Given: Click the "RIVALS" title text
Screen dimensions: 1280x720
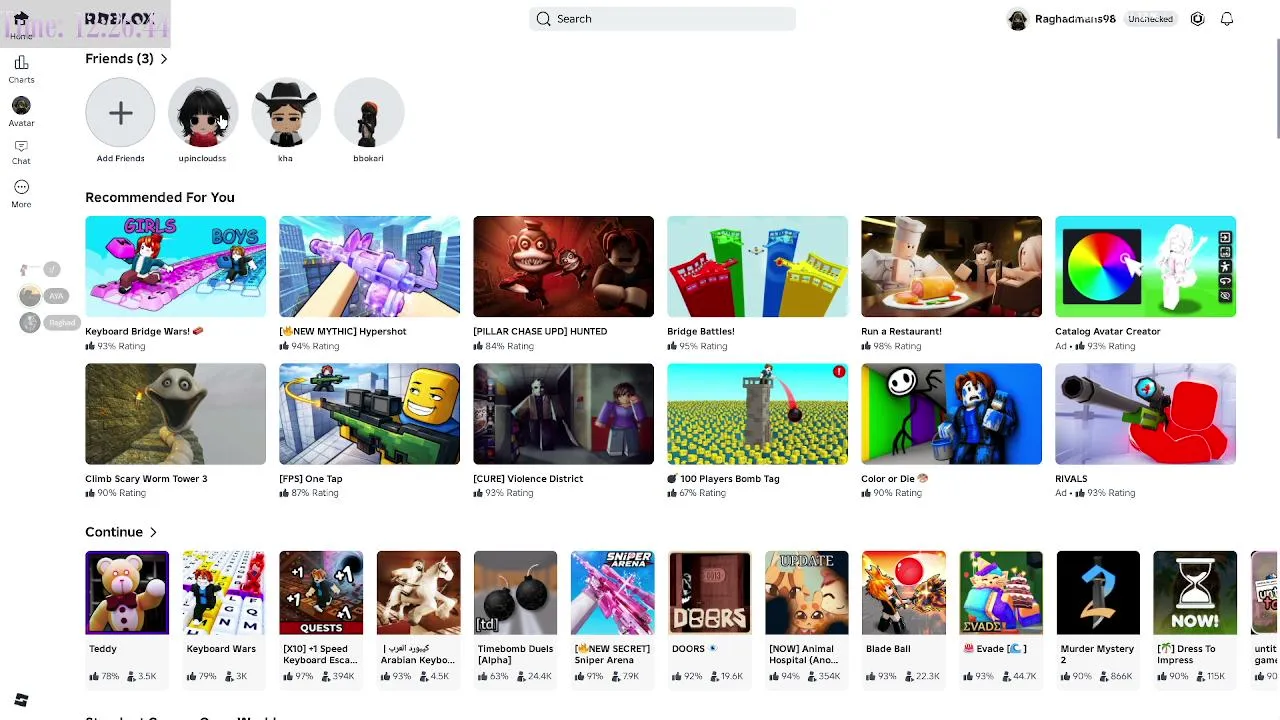Looking at the screenshot, I should (x=1071, y=478).
